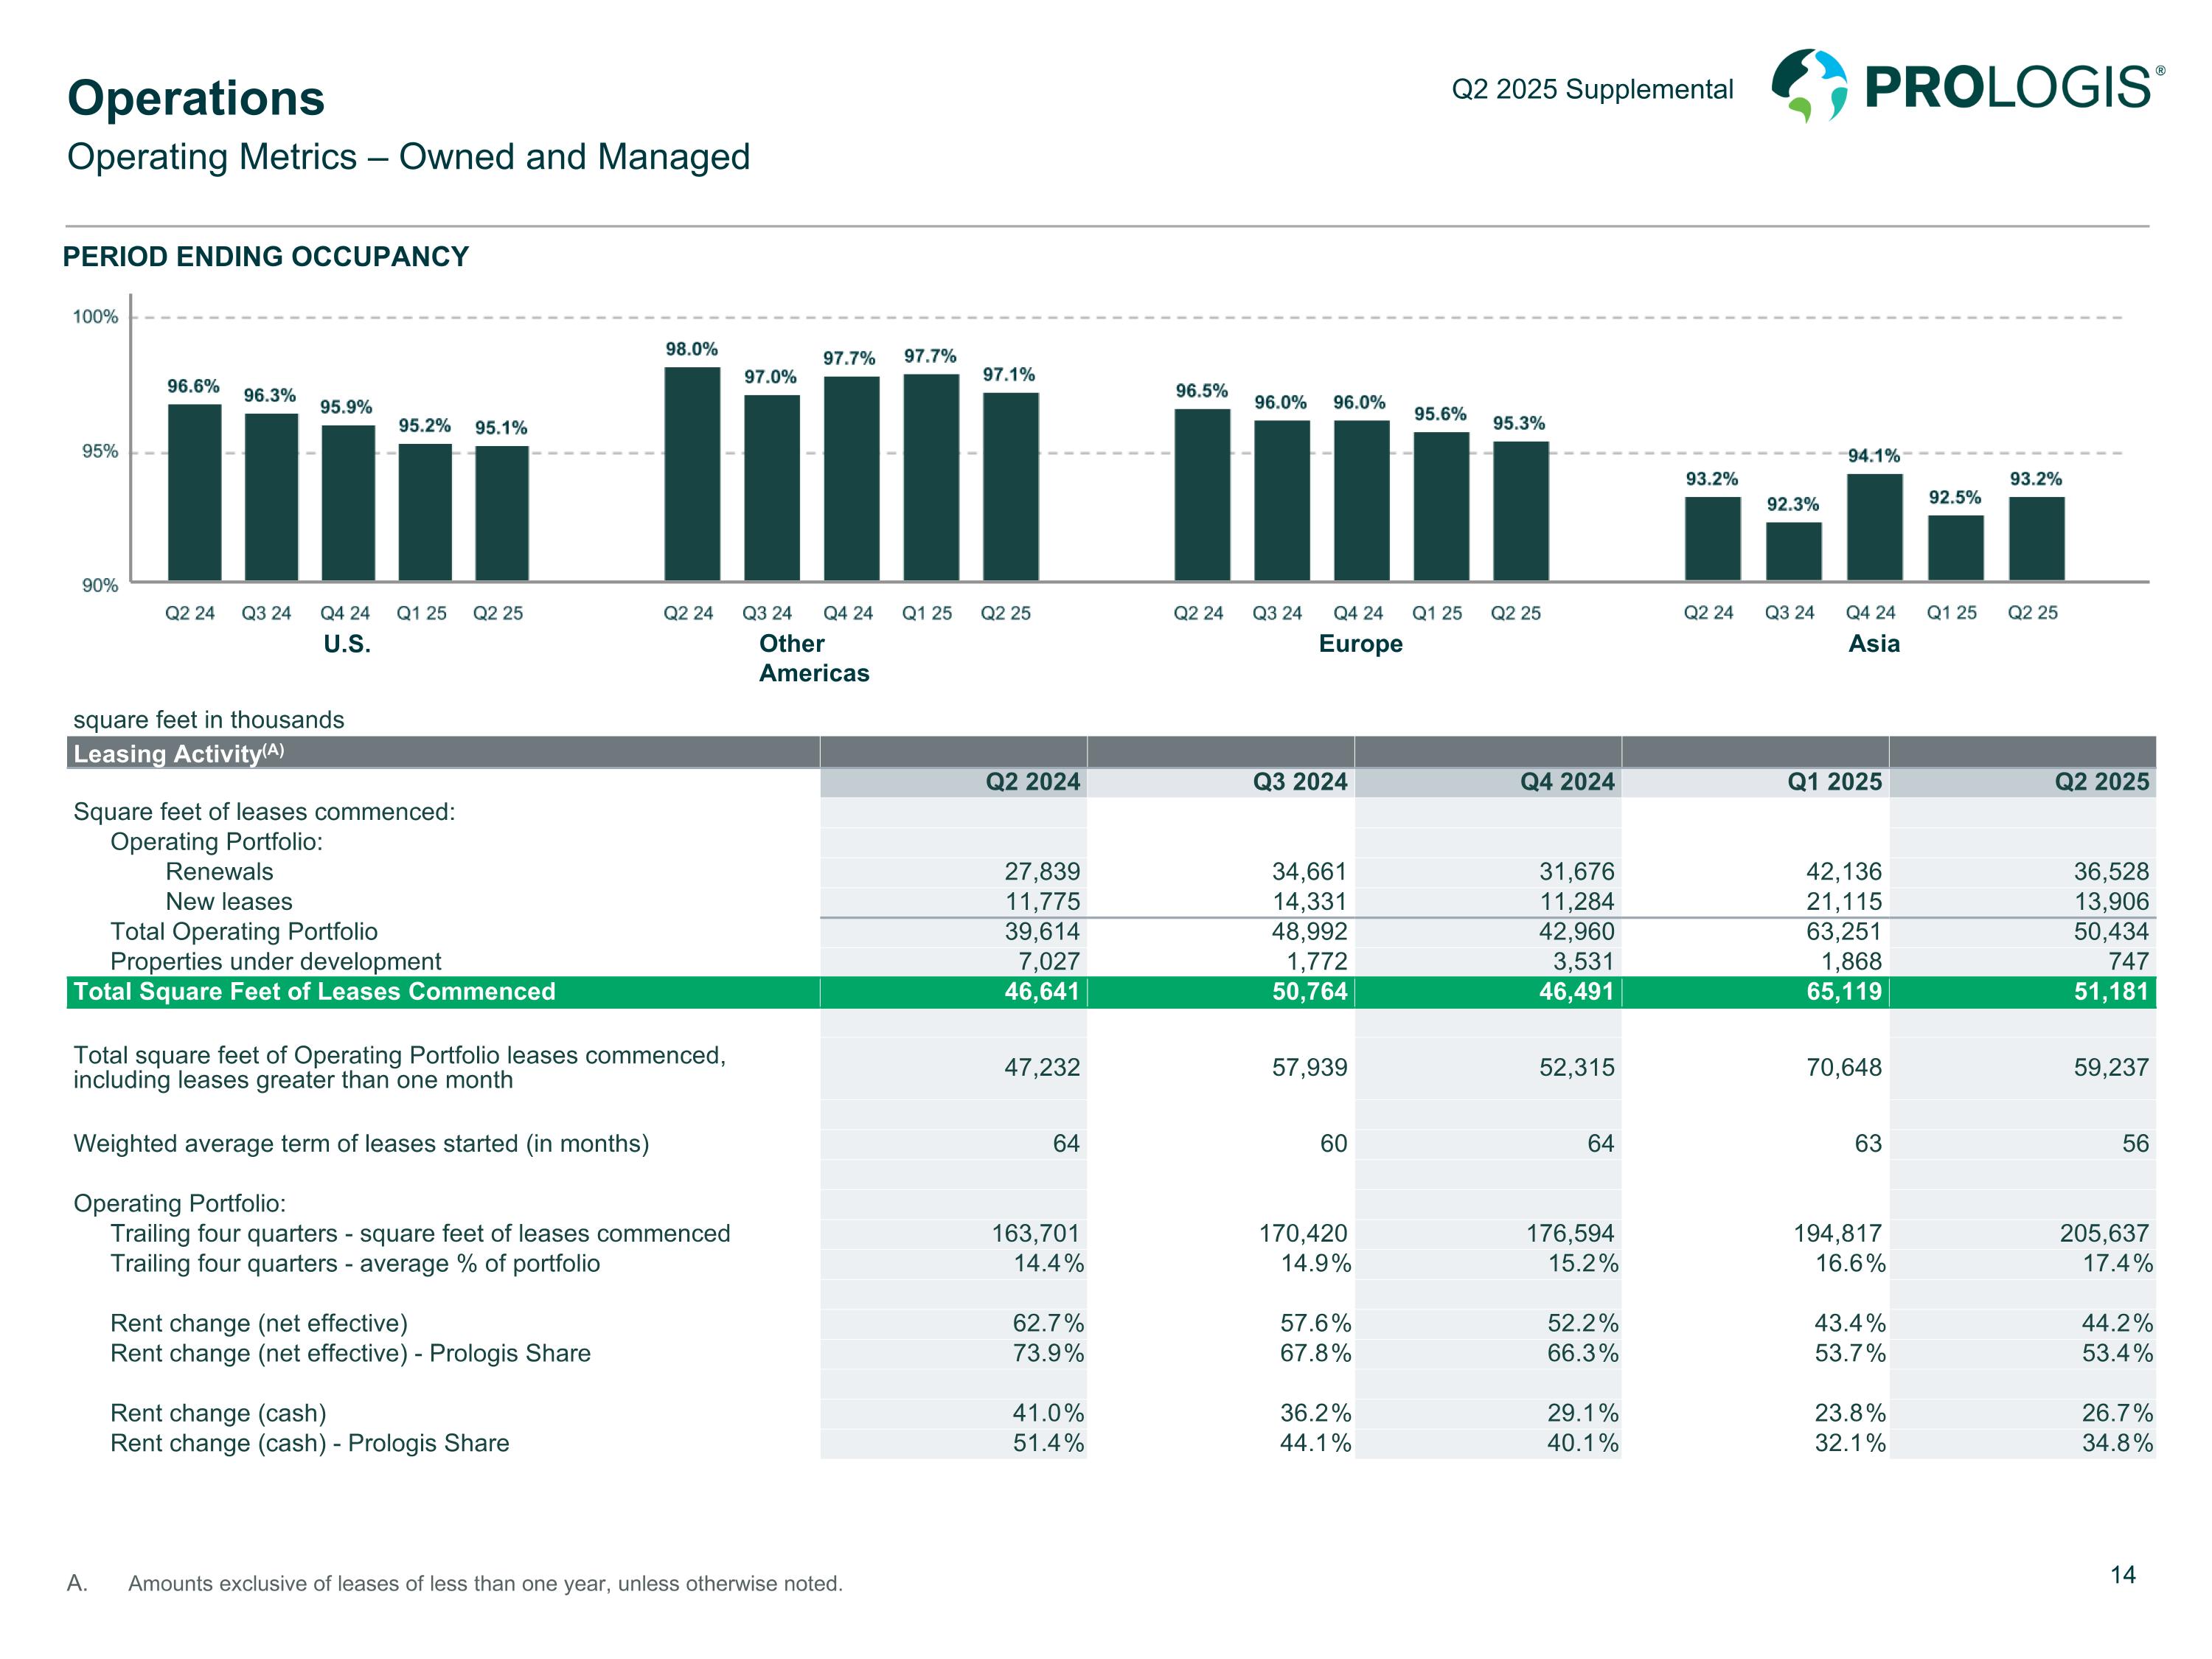Select the Q2 2025 New leases value 13,906
The width and height of the screenshot is (2212, 1659).
coord(2110,902)
